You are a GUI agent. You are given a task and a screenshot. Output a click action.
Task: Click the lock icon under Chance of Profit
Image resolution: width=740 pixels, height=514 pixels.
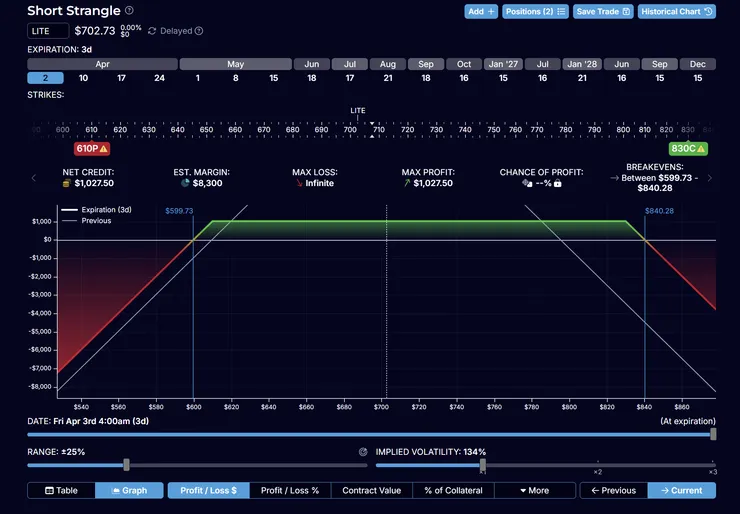pyautogui.click(x=557, y=184)
